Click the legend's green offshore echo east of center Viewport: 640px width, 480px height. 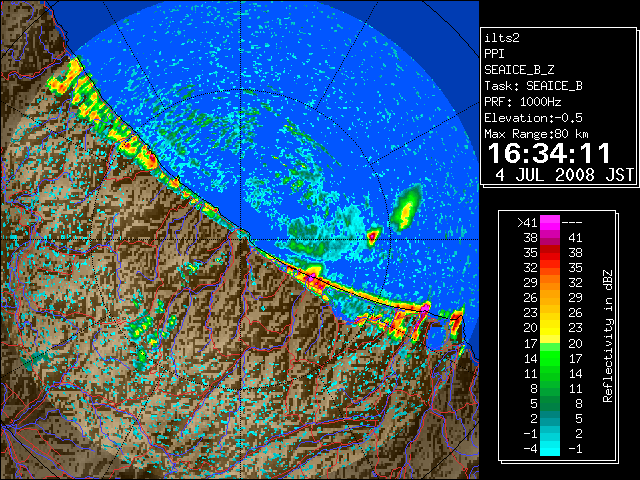click(406, 207)
